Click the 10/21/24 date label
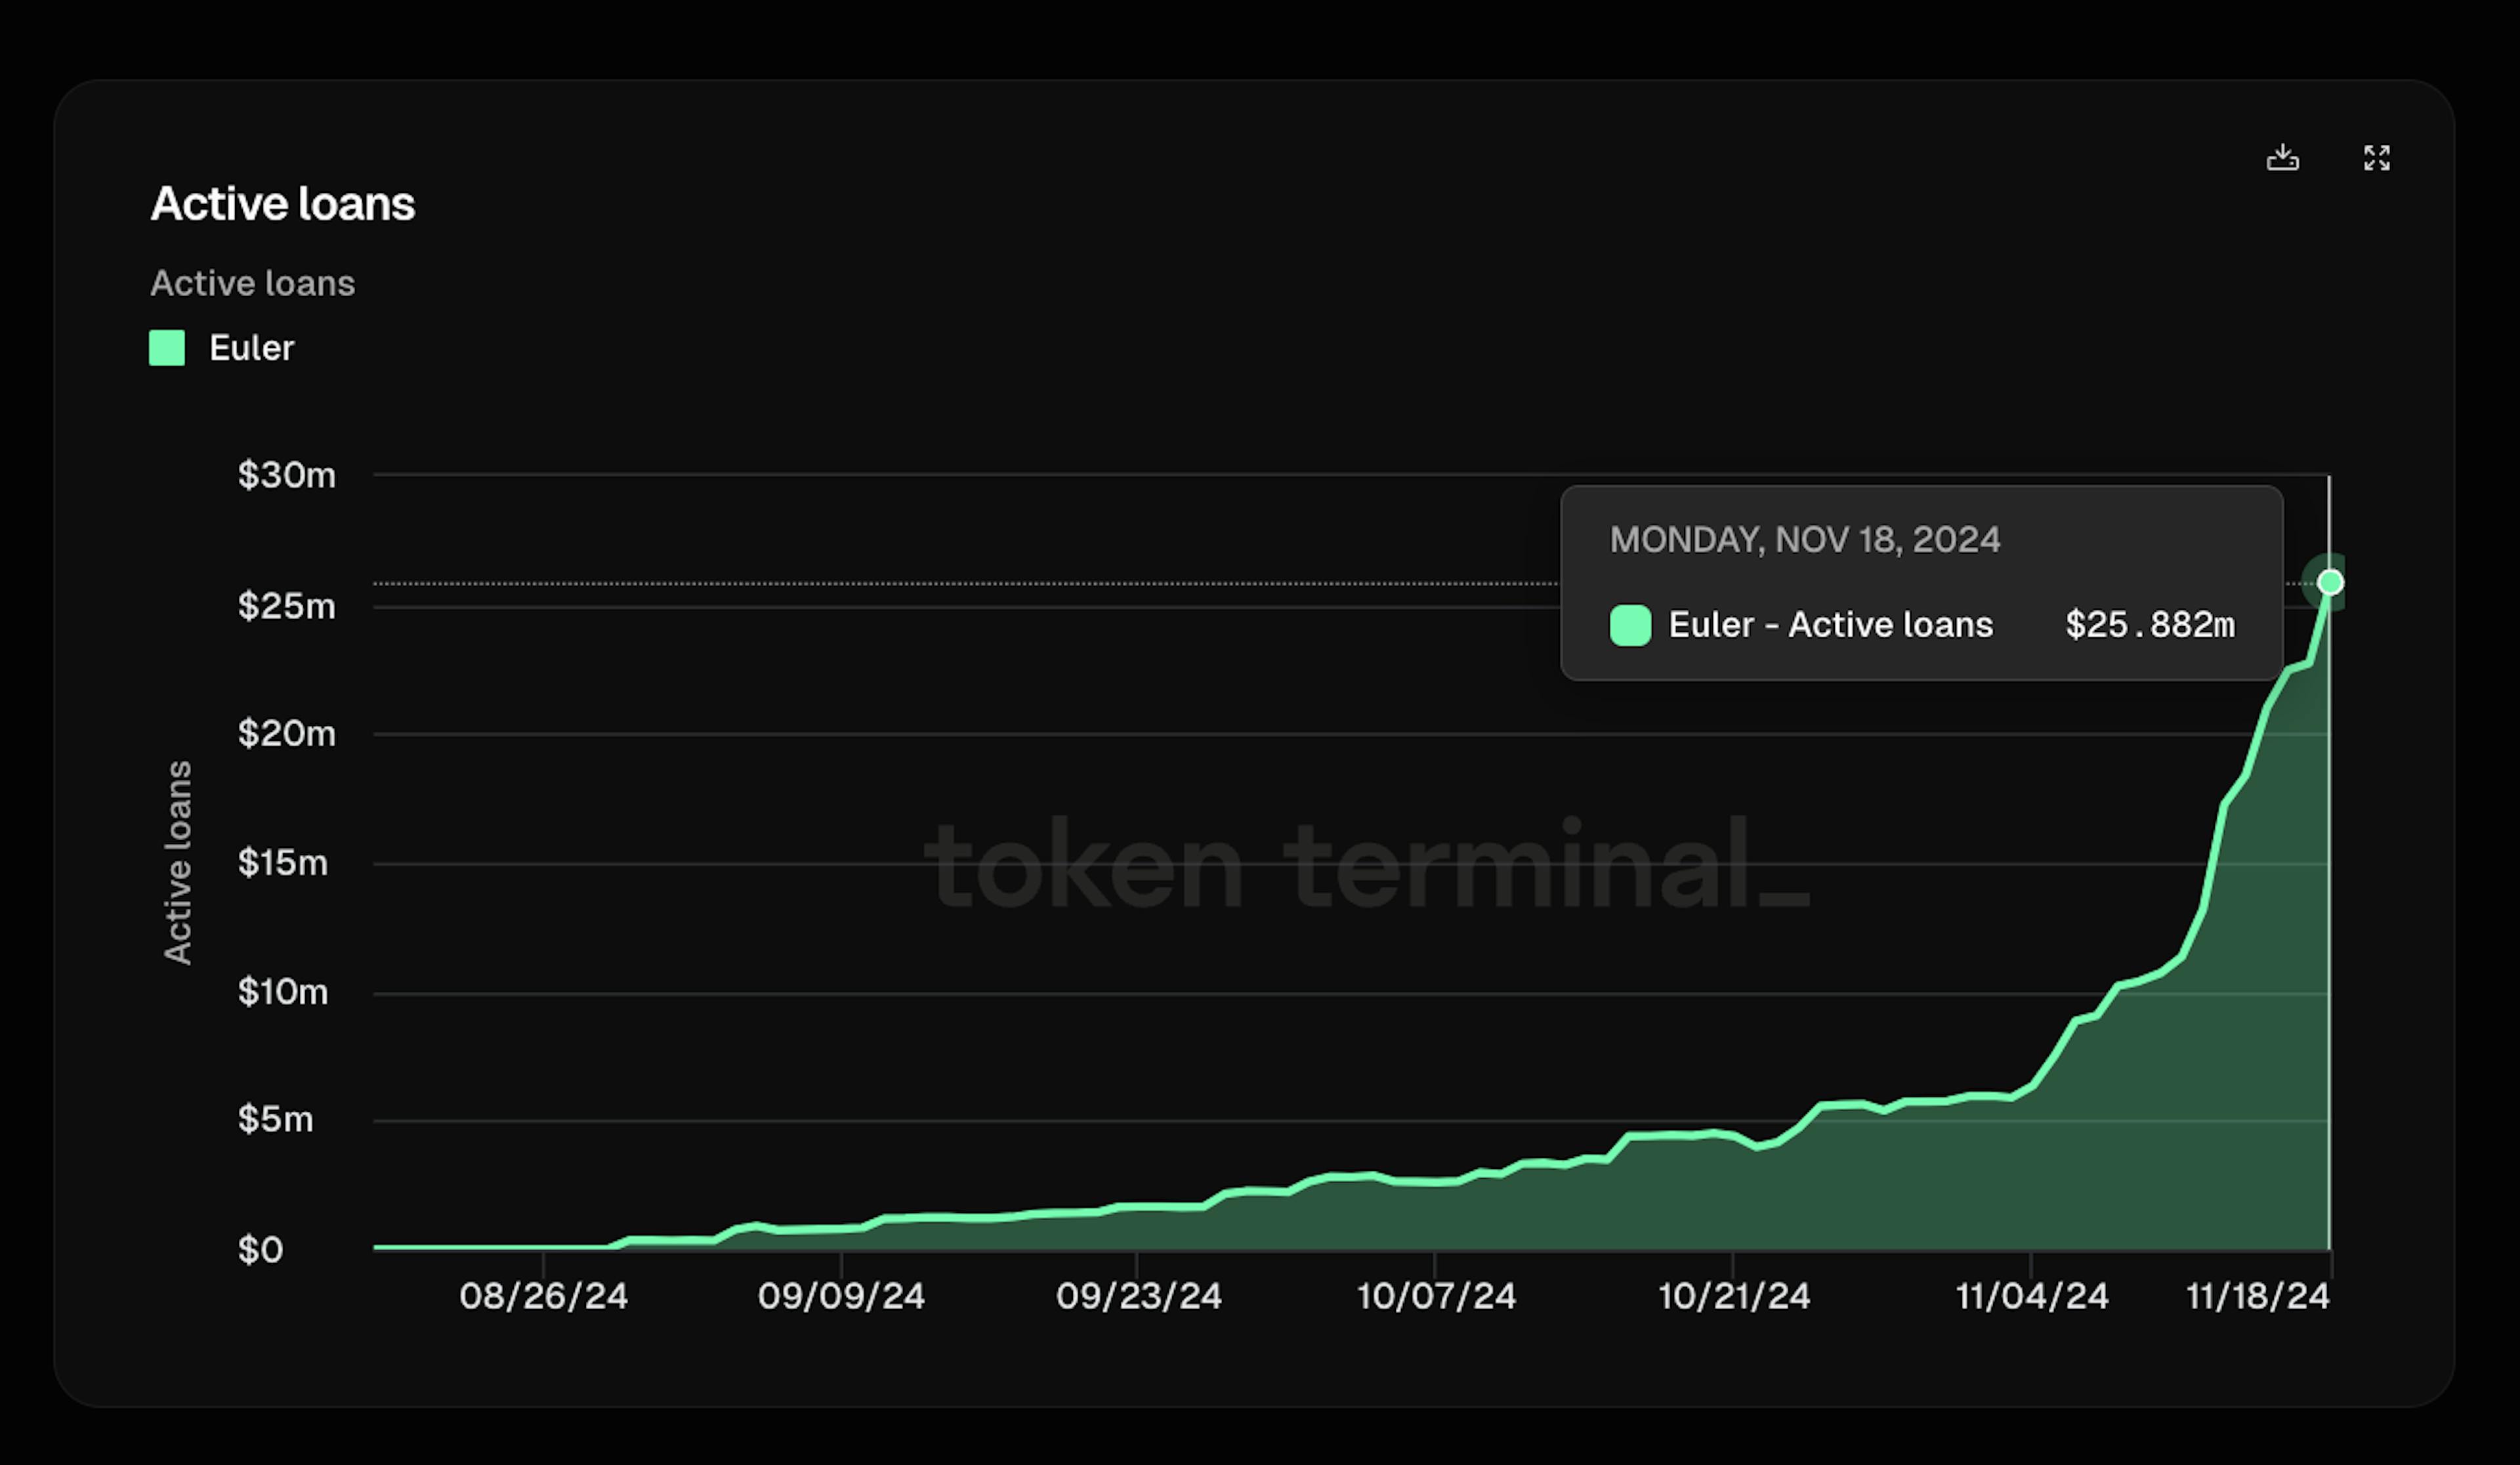The width and height of the screenshot is (2520, 1465). (1734, 1297)
